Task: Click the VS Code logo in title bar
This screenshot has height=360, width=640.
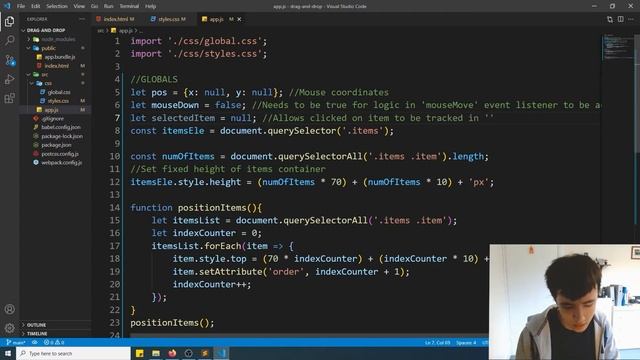Action: 7,6
